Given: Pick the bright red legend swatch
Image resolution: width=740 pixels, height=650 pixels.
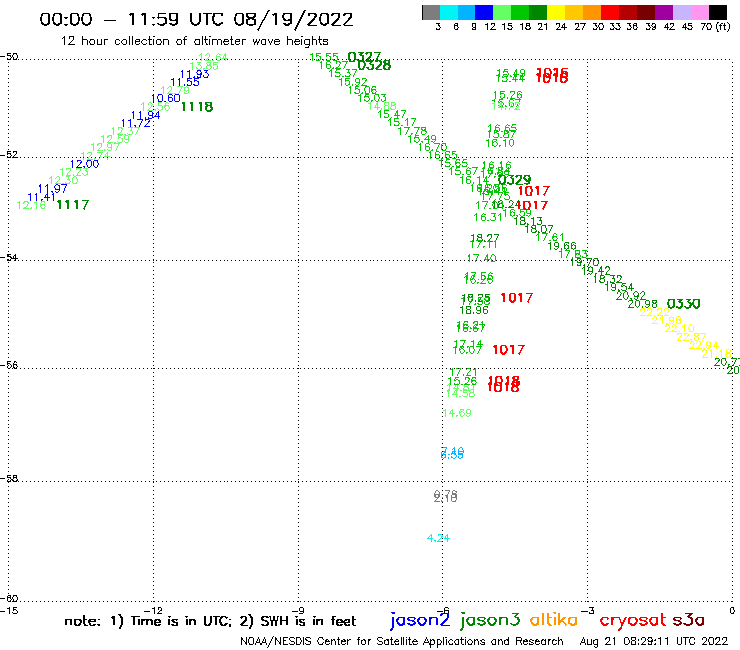Looking at the screenshot, I should (x=610, y=12).
